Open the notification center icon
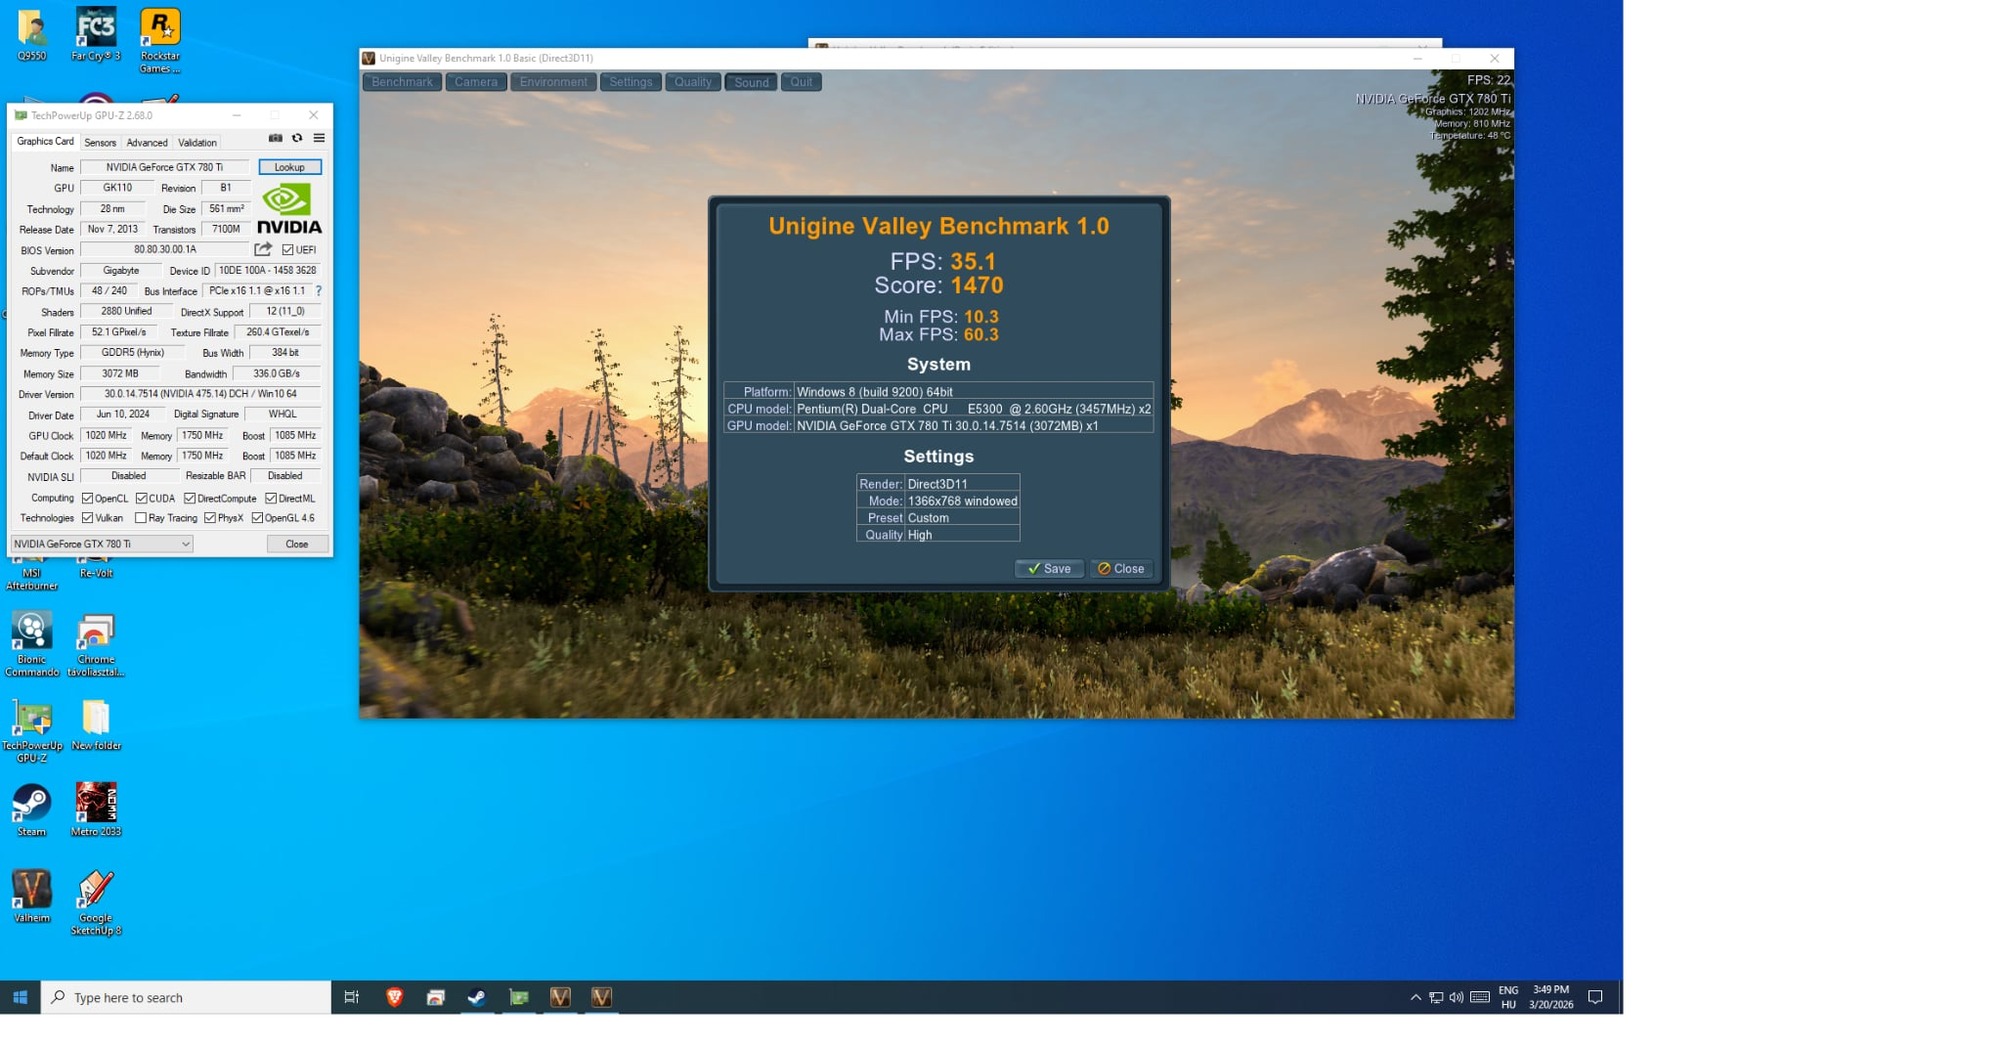 [x=1595, y=997]
